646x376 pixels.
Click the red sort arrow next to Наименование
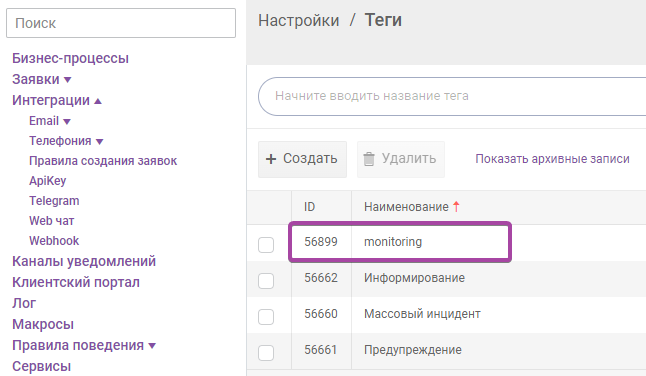pyautogui.click(x=456, y=206)
